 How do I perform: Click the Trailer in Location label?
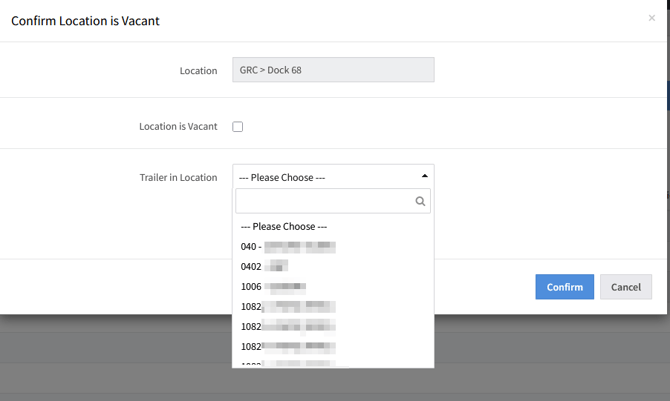click(x=178, y=177)
